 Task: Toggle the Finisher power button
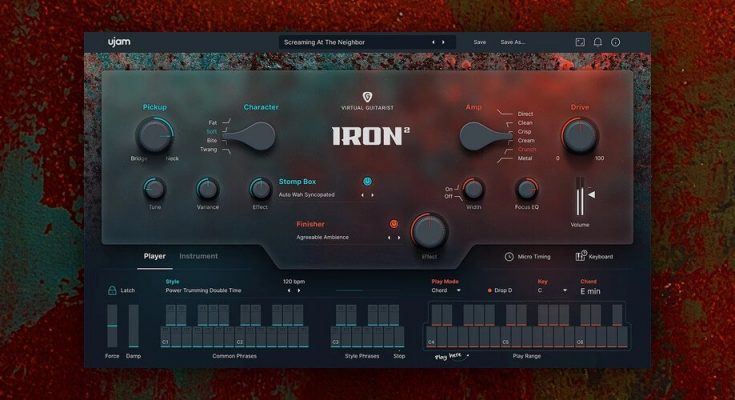[394, 224]
